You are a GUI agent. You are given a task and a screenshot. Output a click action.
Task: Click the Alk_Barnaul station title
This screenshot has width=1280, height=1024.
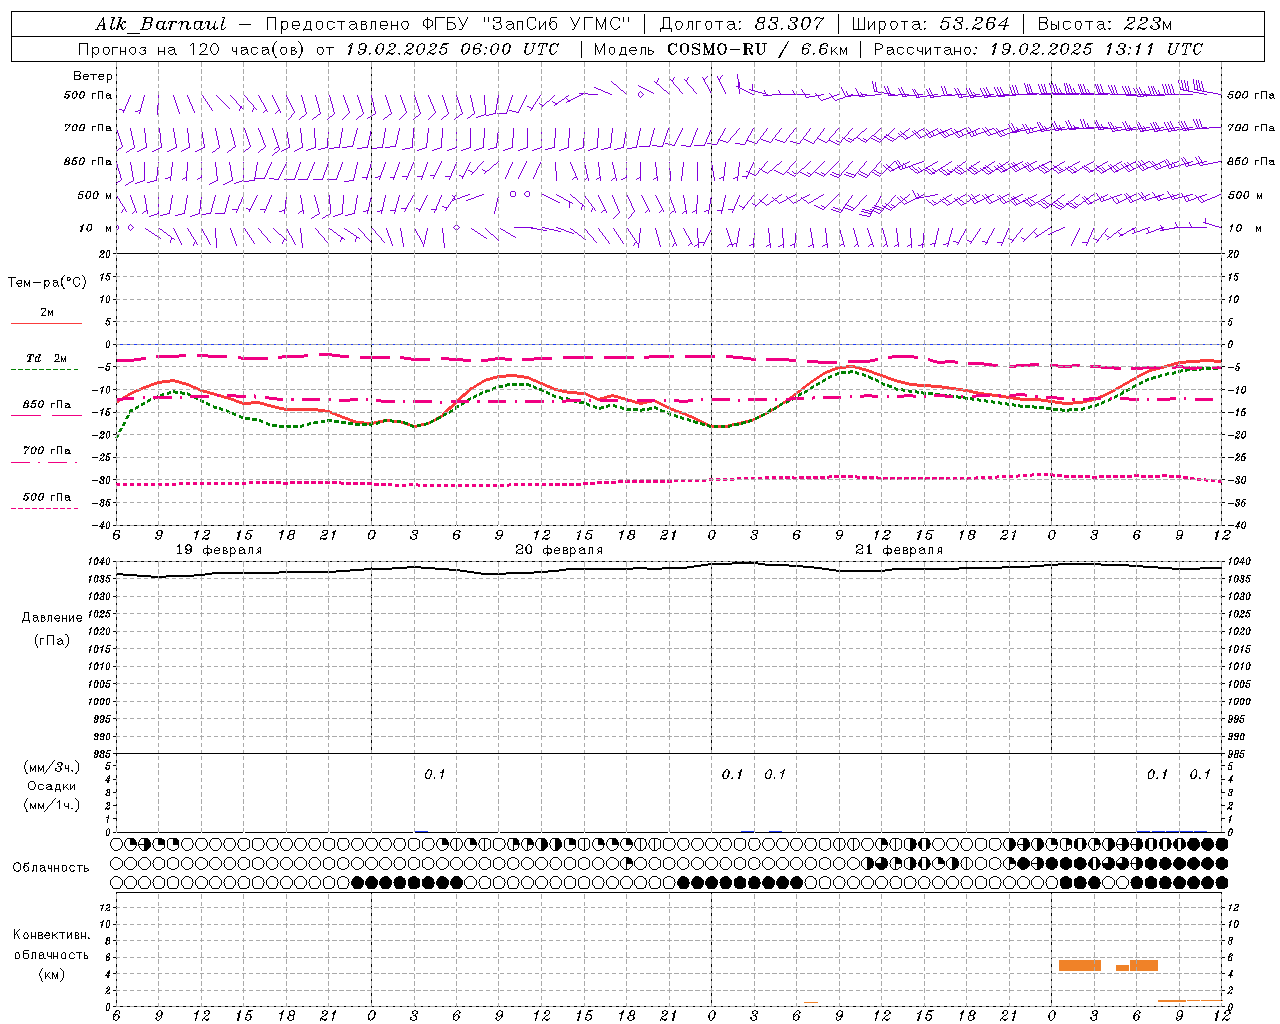point(161,24)
